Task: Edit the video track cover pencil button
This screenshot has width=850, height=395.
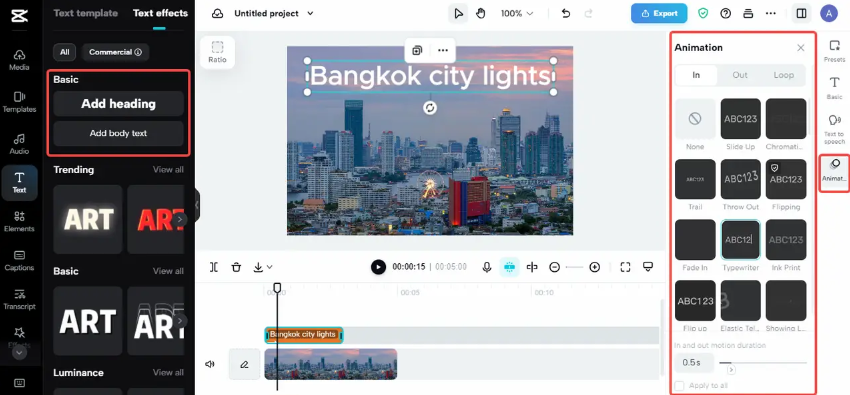Action: click(x=244, y=364)
